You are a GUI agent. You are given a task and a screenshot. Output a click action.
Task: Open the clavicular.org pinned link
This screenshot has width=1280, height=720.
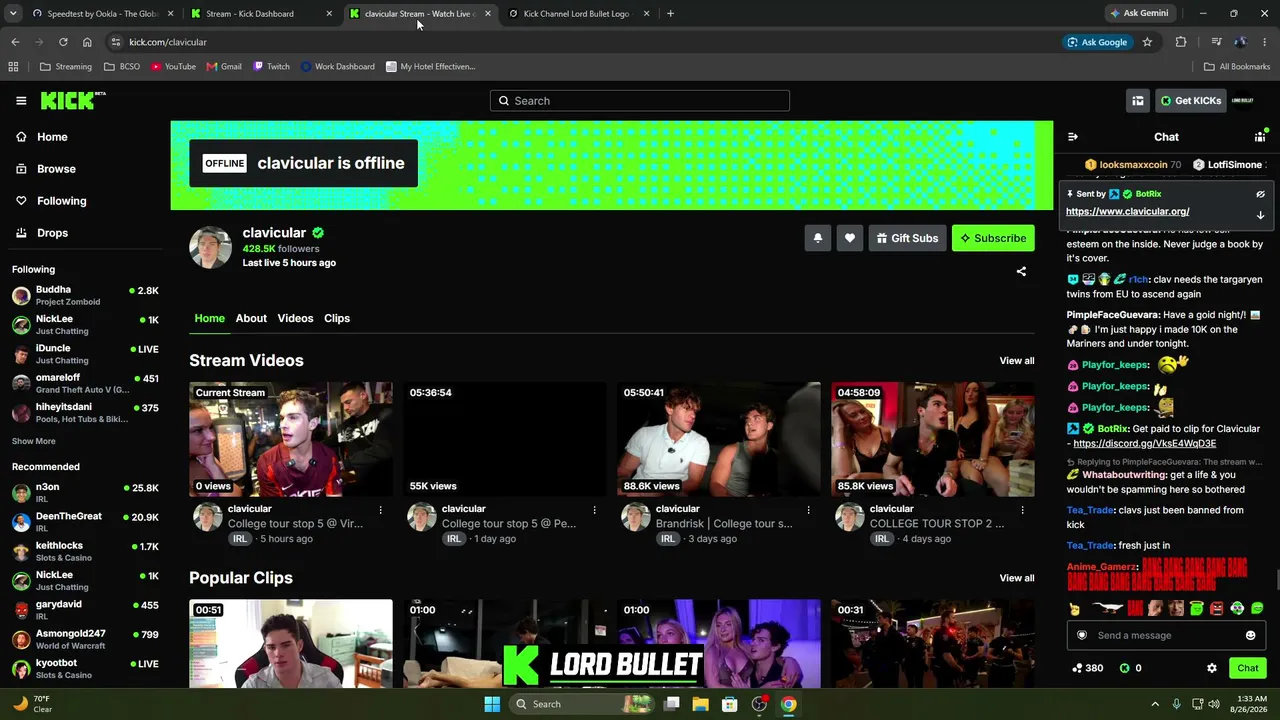point(1127,212)
